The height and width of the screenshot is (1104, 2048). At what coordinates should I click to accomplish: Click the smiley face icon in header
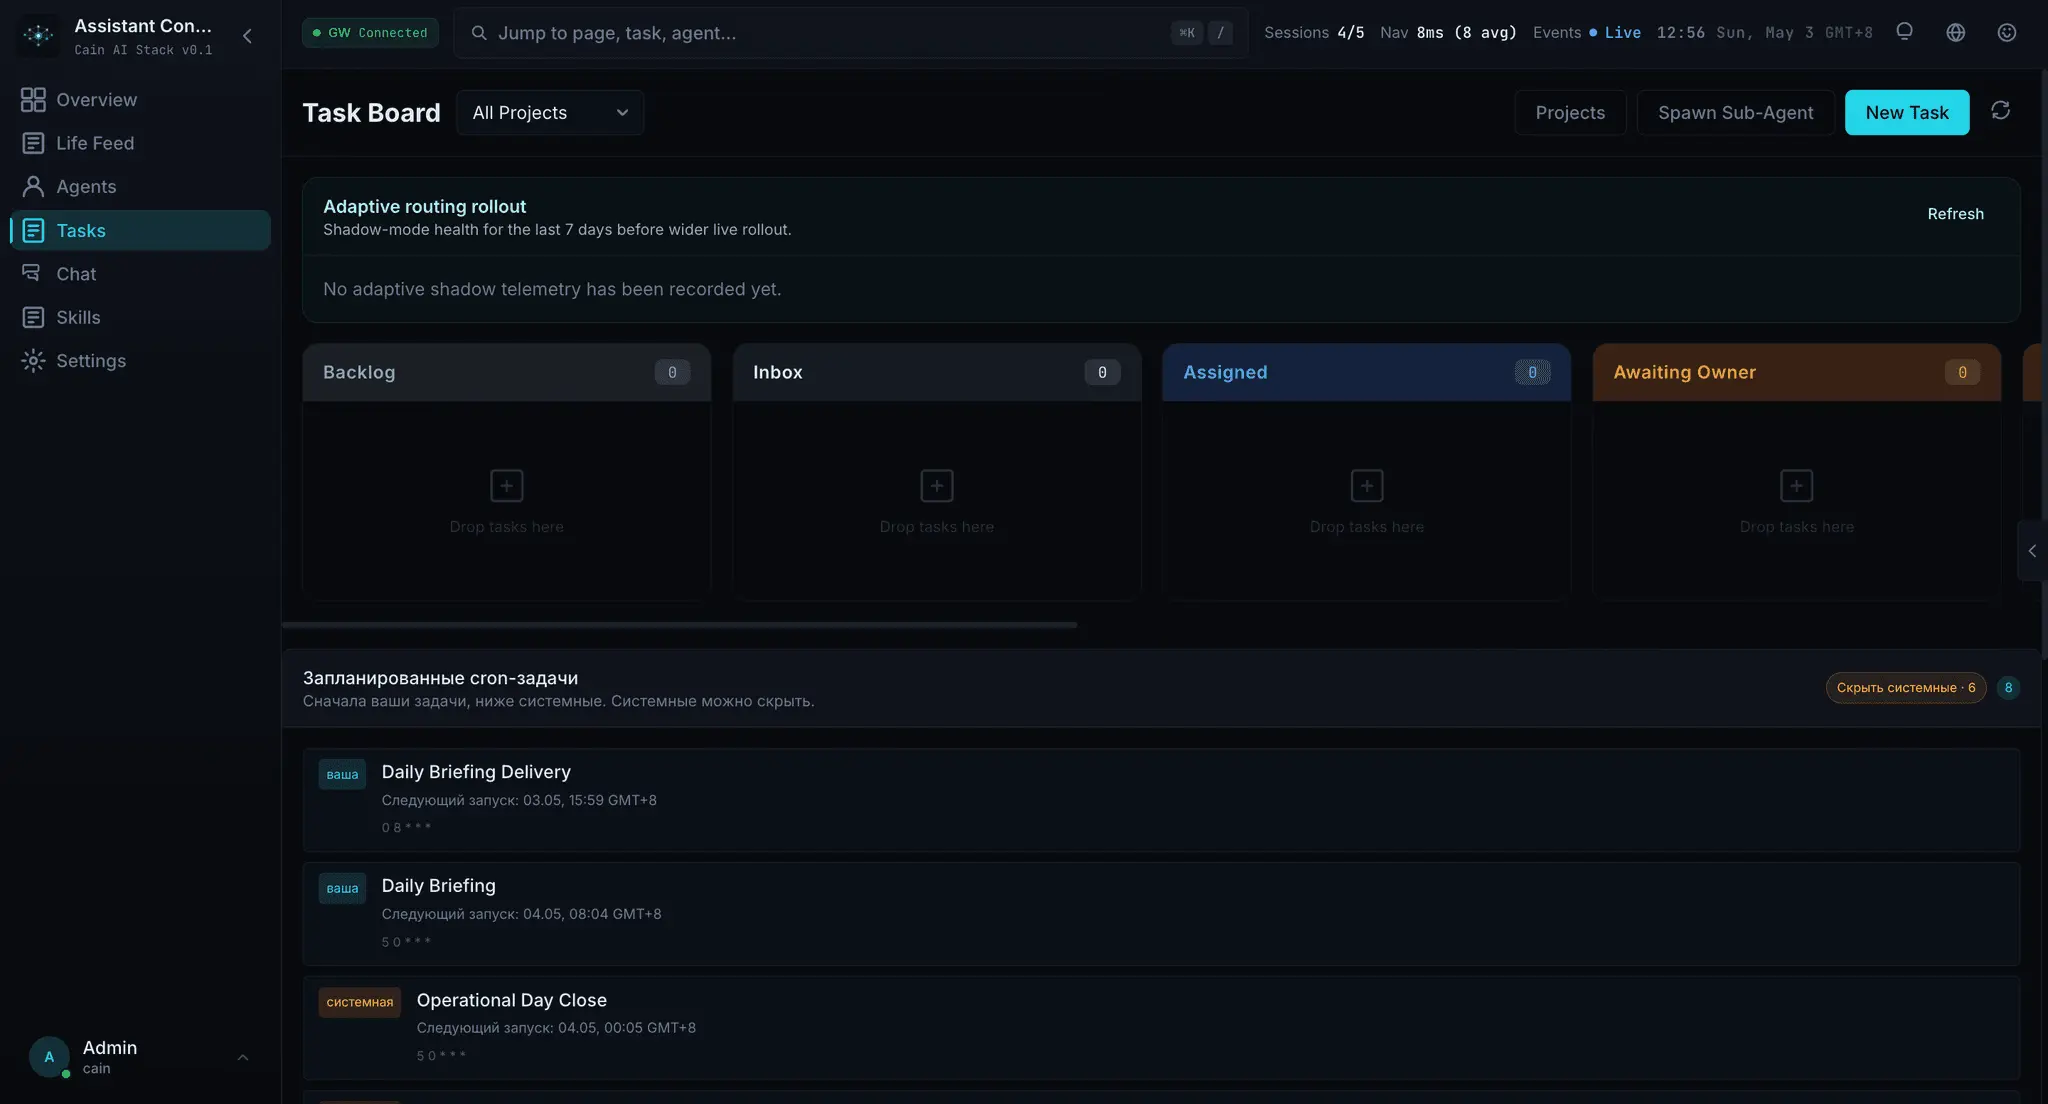coord(2006,32)
